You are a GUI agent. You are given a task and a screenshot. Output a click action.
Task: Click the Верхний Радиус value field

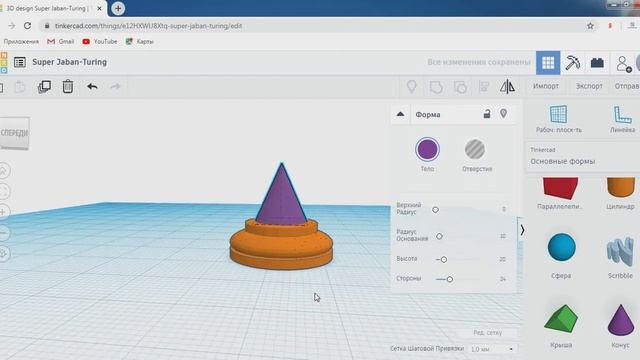[x=504, y=209]
